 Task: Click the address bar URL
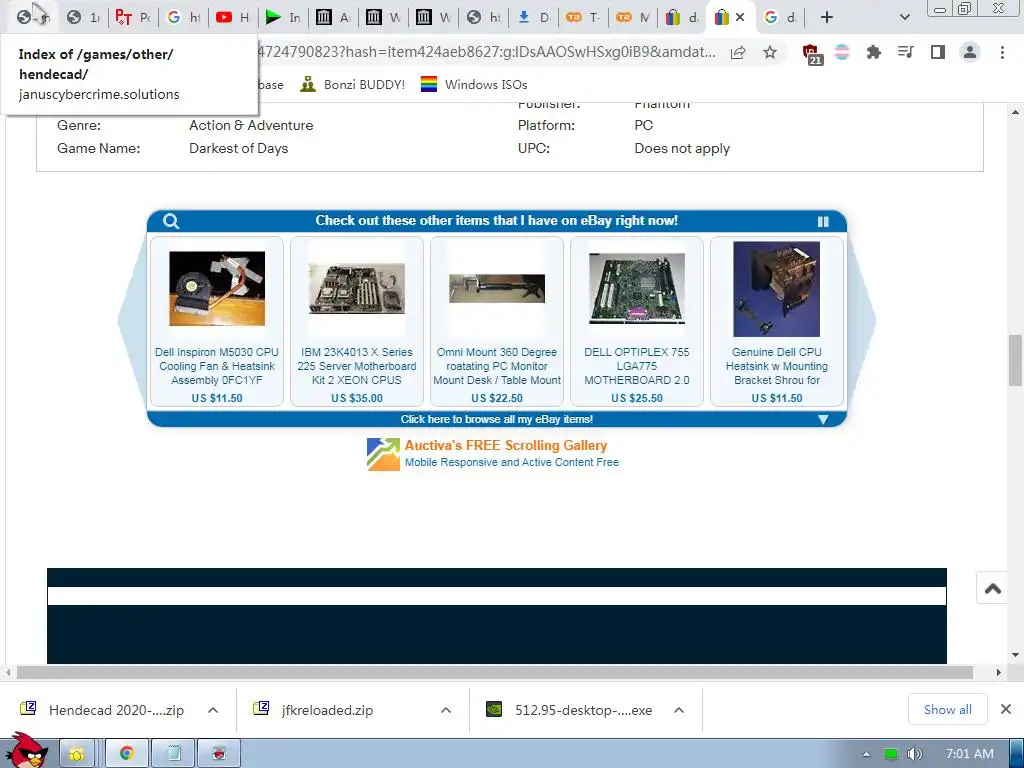point(487,52)
